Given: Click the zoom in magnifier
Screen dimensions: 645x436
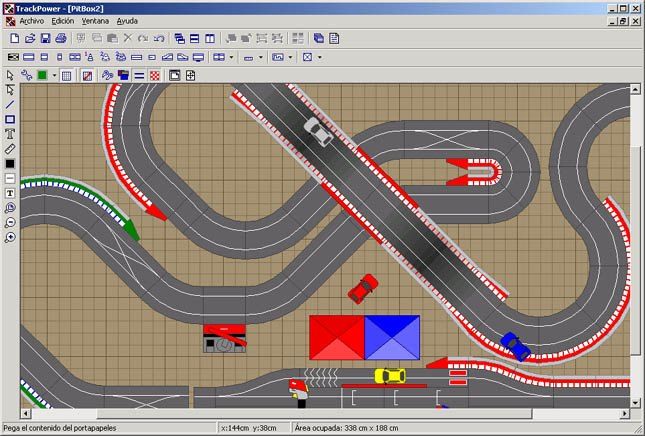Looking at the screenshot, I should click(10, 238).
